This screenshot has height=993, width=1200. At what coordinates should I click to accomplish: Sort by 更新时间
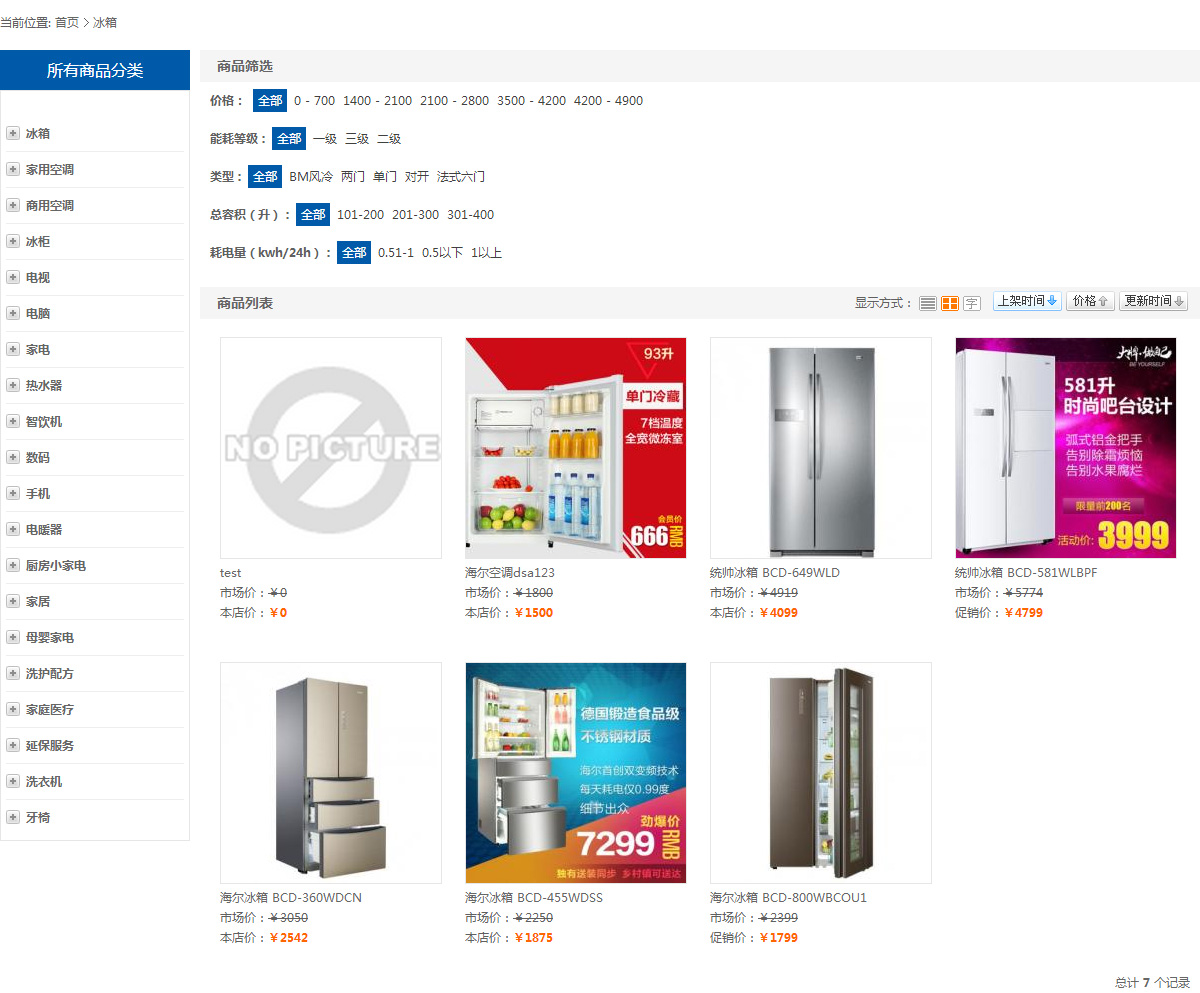pos(1153,301)
